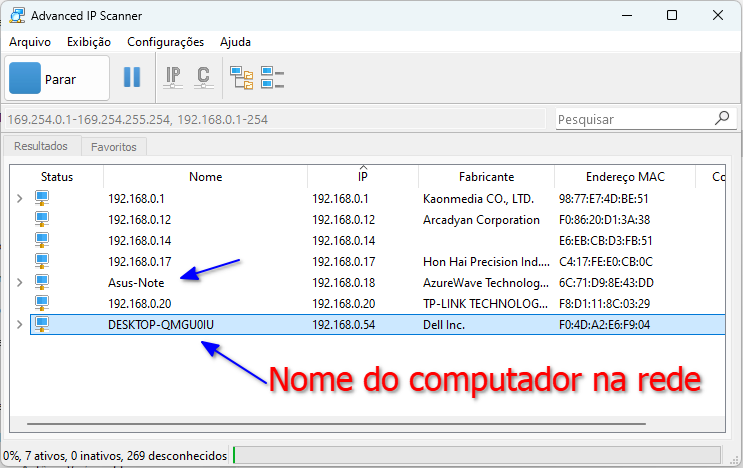743x468 pixels.
Task: Click MAC address F0:86:20:D1:3A:38
Action: [604, 220]
